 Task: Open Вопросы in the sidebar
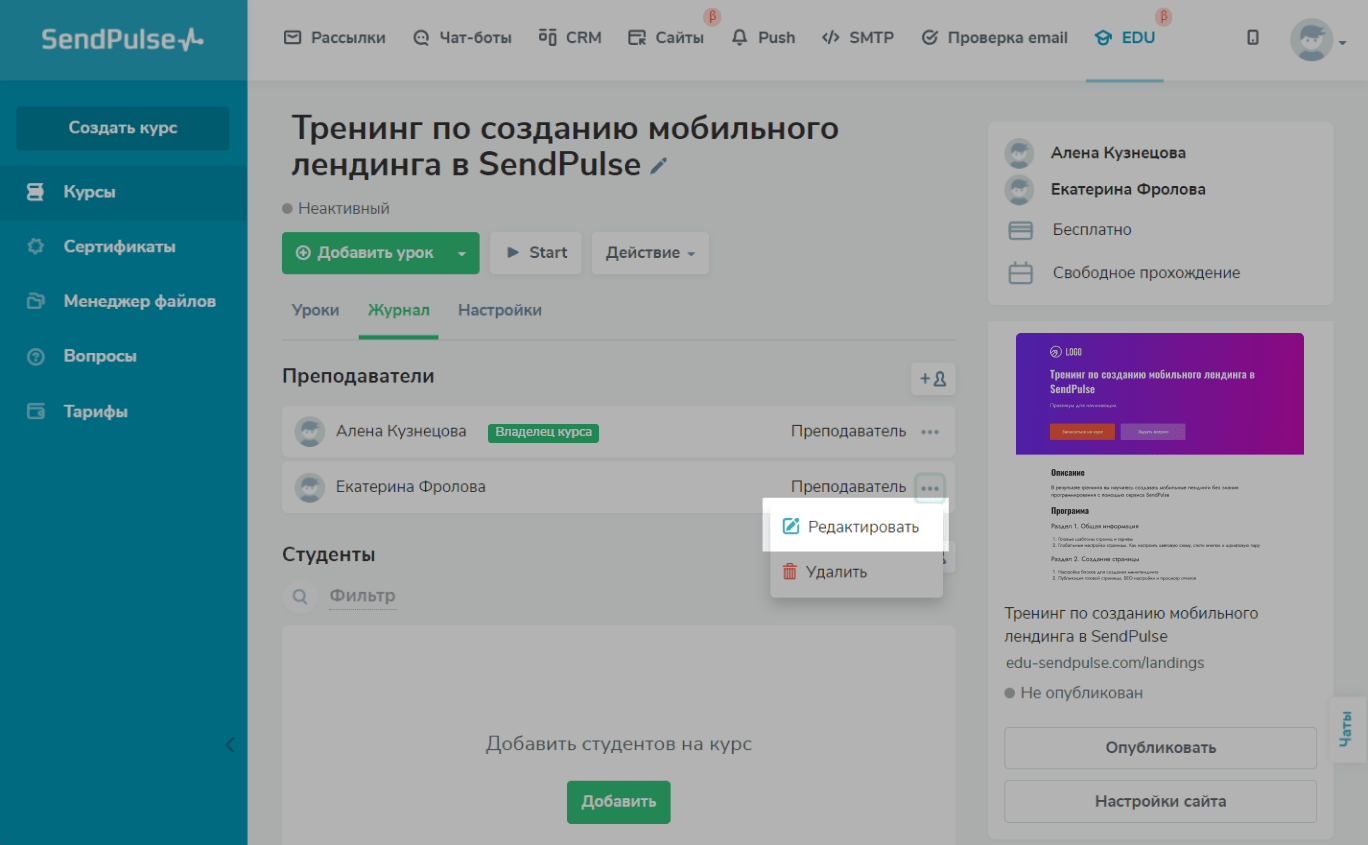coord(123,356)
